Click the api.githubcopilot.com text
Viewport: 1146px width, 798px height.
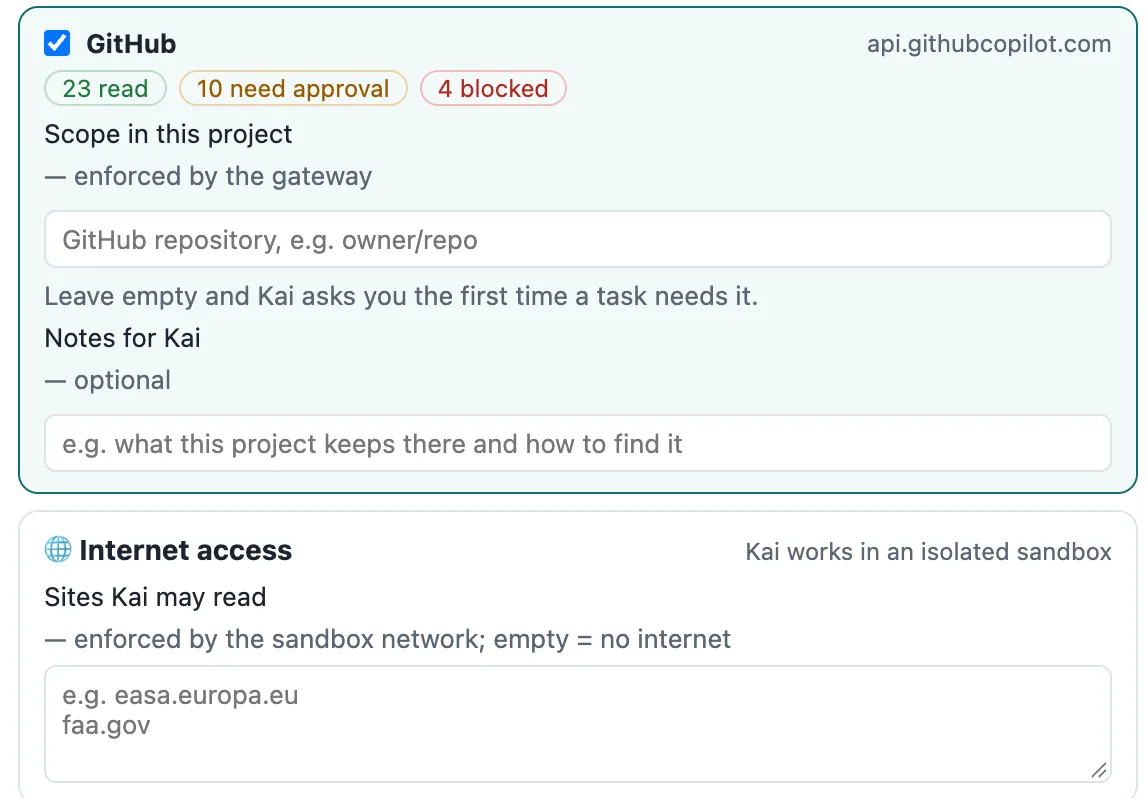pos(989,44)
